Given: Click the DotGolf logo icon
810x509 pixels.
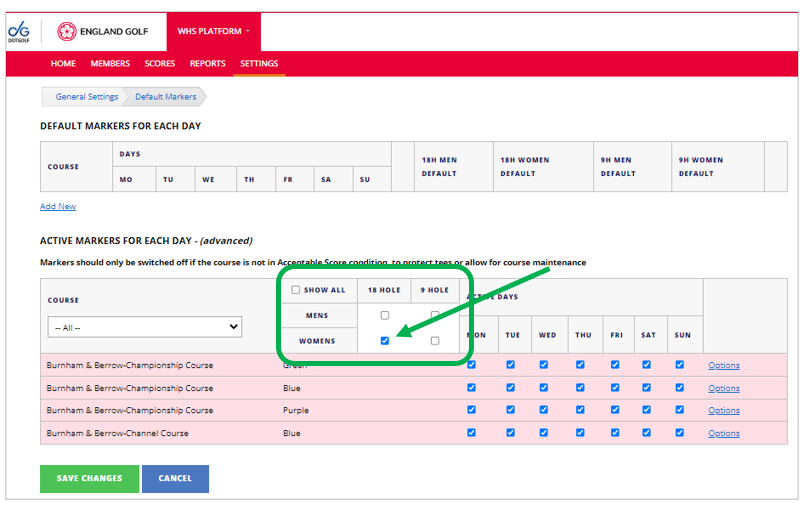Looking at the screenshot, I should 19,32.
